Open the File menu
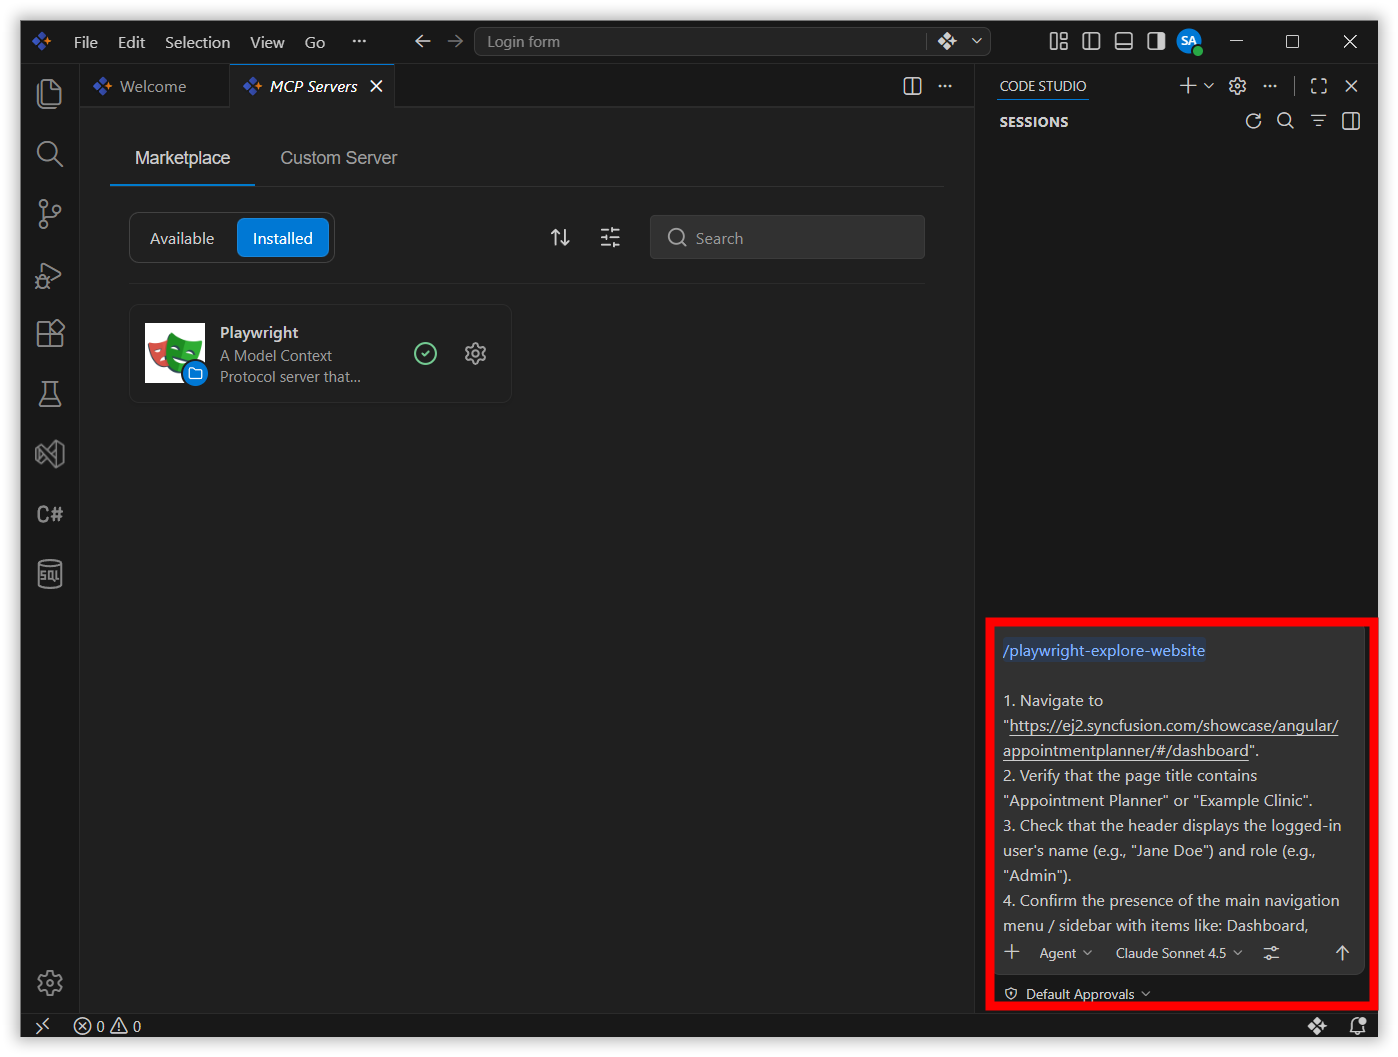This screenshot has width=1398, height=1057. [x=85, y=42]
